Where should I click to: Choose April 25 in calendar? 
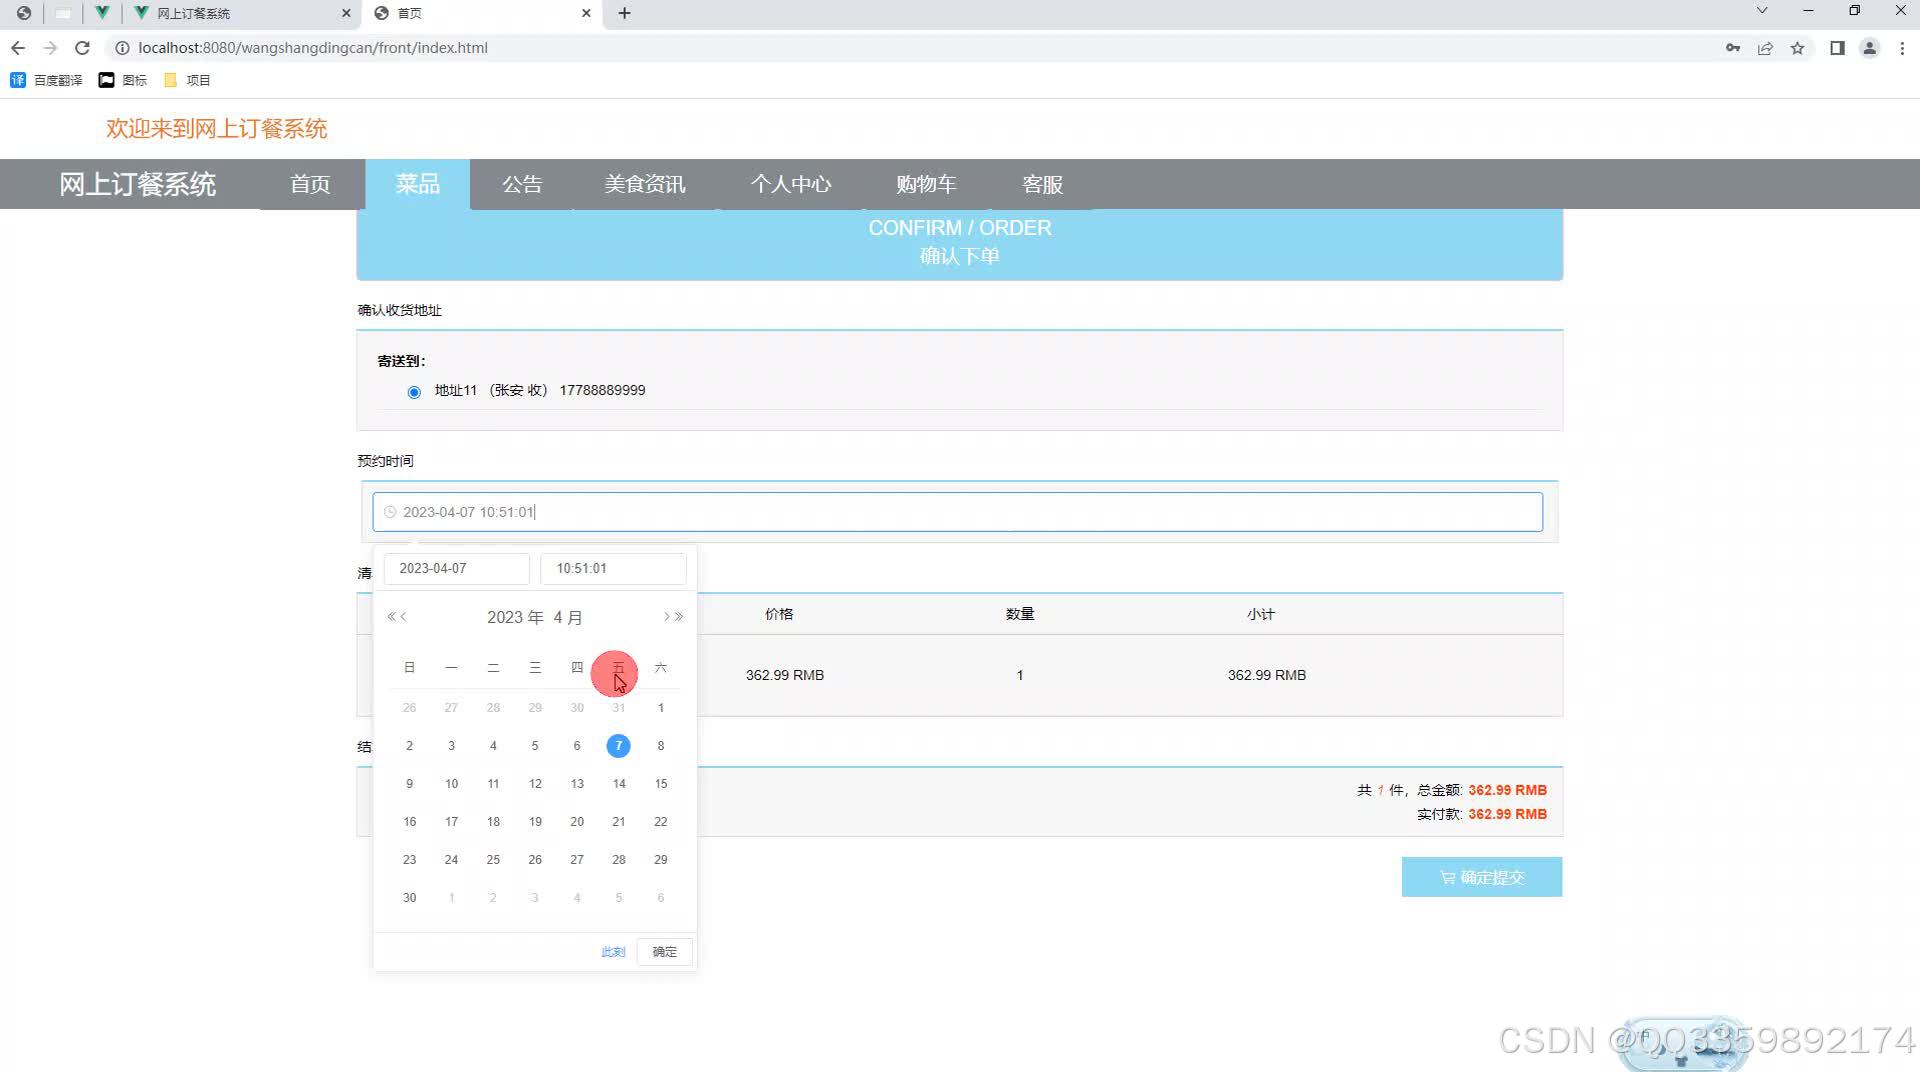click(x=493, y=860)
